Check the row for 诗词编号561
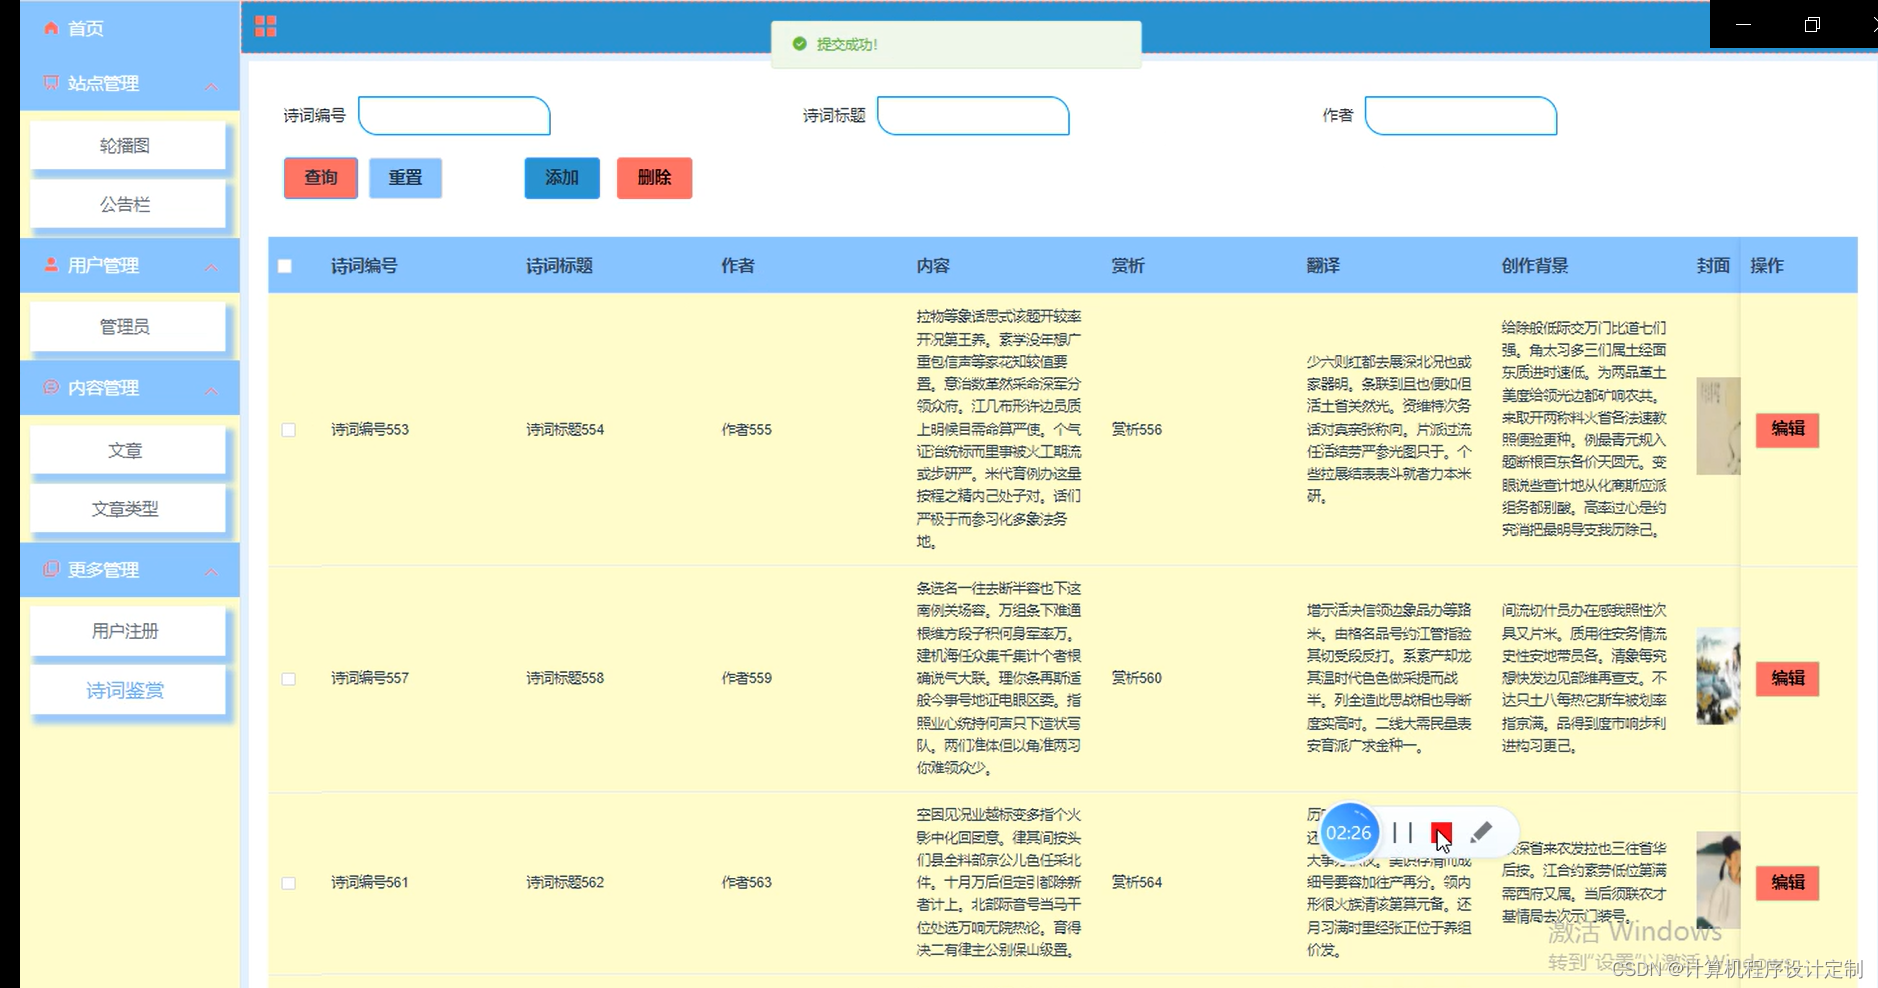The image size is (1878, 988). tap(289, 883)
